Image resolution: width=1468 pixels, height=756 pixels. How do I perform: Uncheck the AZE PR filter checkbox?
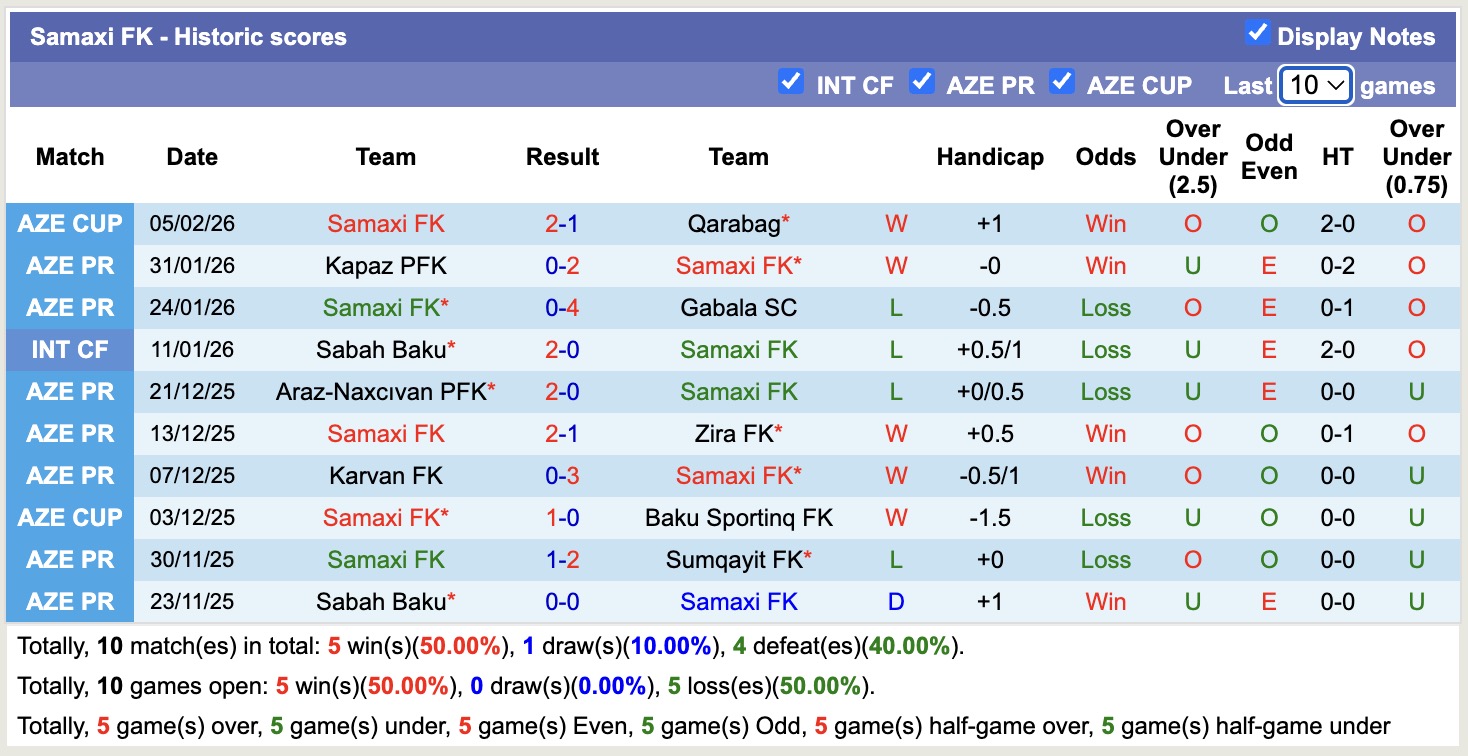[921, 82]
